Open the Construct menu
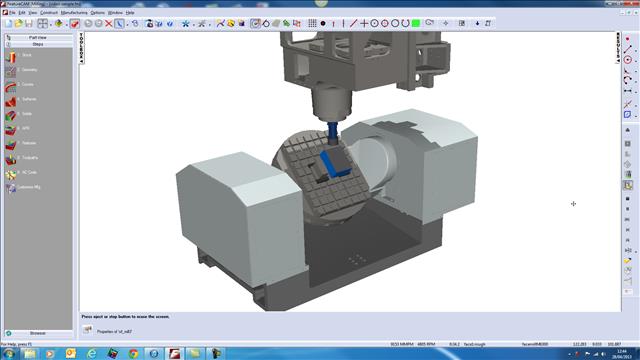The width and height of the screenshot is (640, 360). pyautogui.click(x=49, y=13)
